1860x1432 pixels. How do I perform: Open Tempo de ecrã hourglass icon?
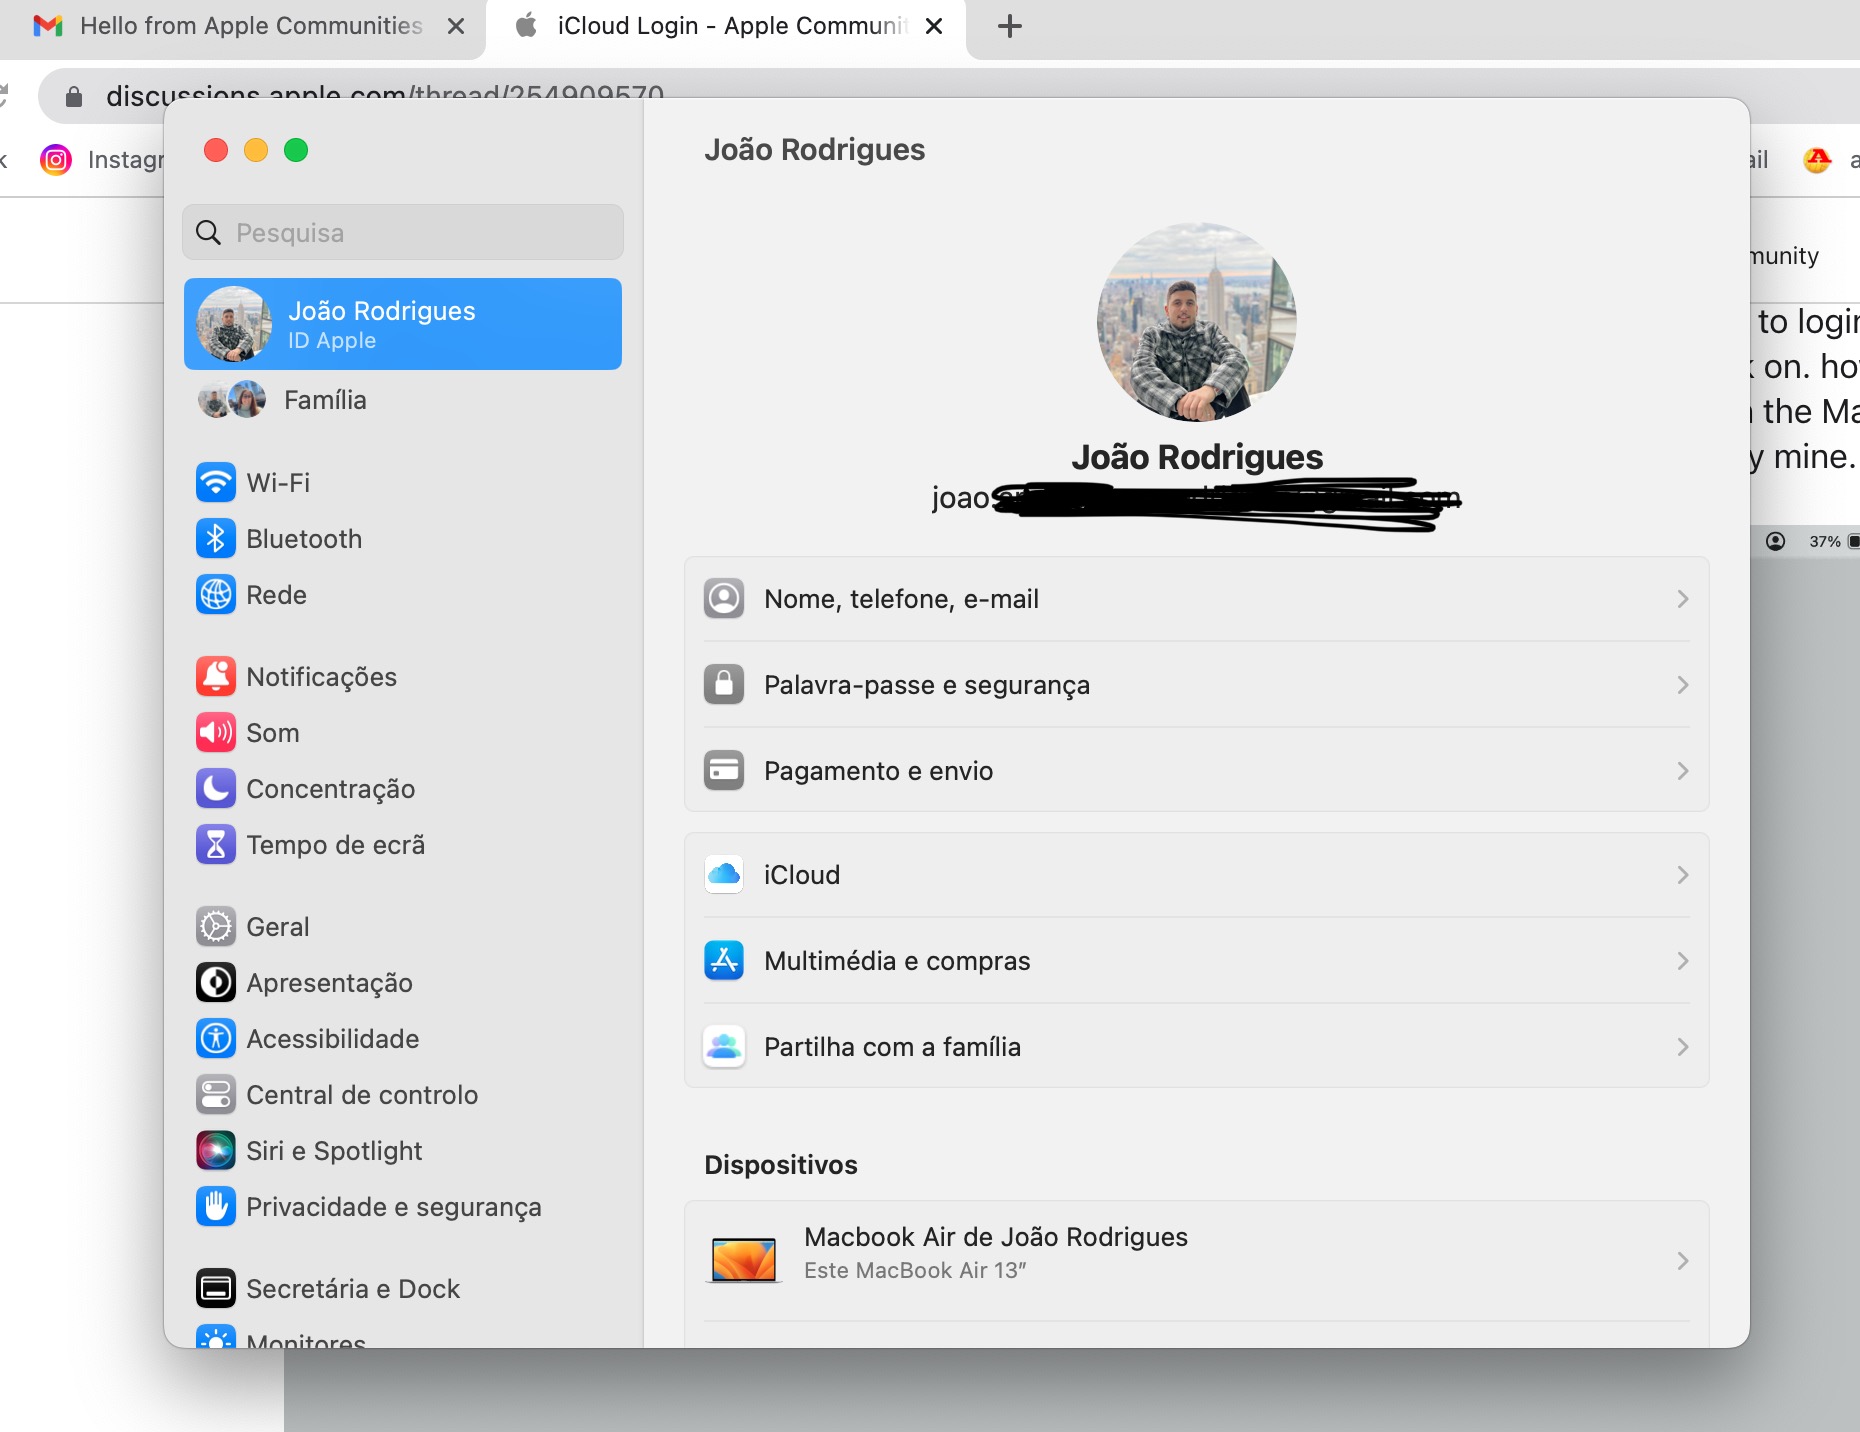tap(216, 845)
